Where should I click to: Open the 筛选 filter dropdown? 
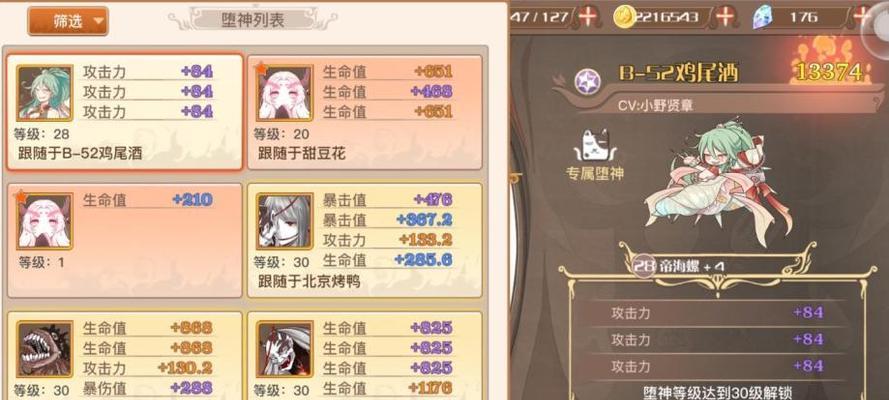pos(67,22)
